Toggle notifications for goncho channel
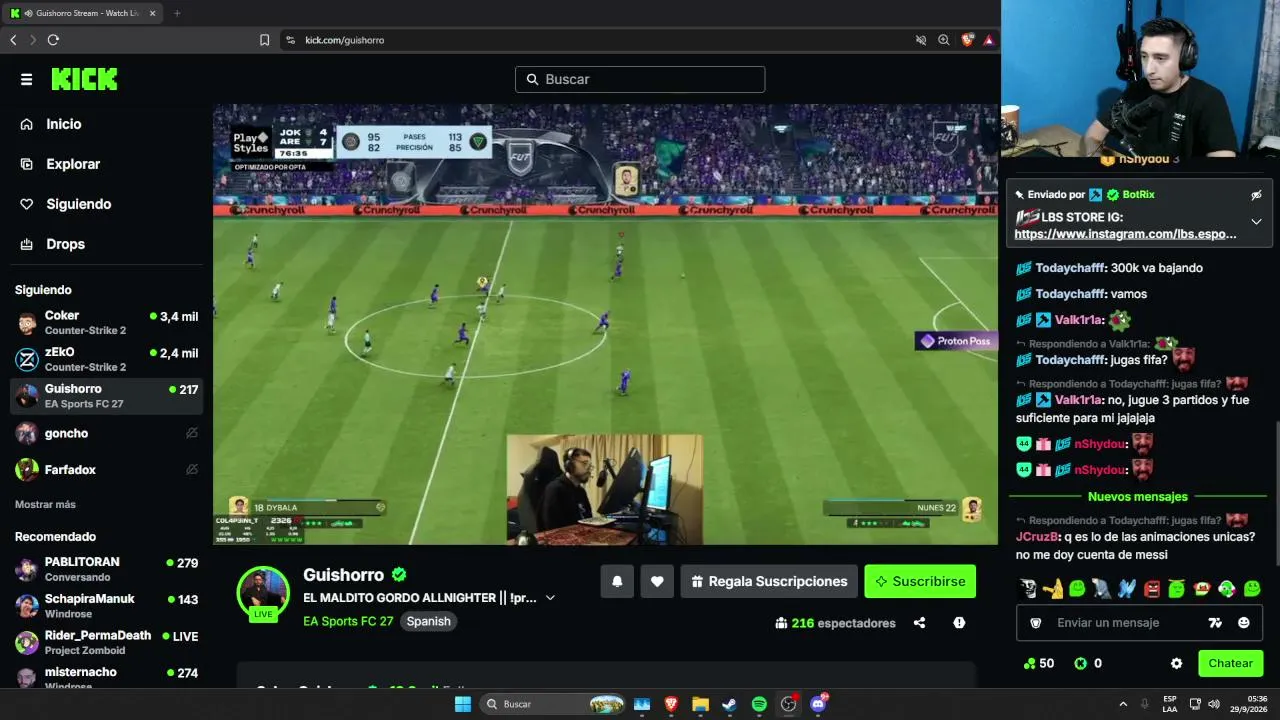Viewport: 1280px width, 720px height. coord(192,433)
